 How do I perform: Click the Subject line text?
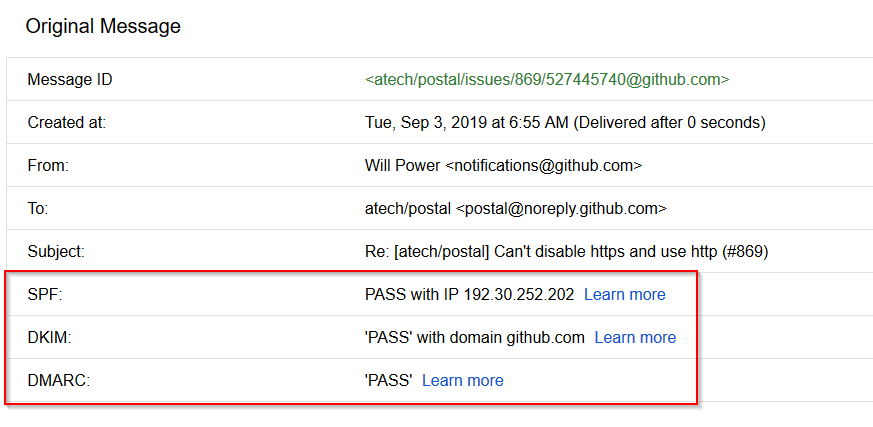pyautogui.click(x=566, y=252)
